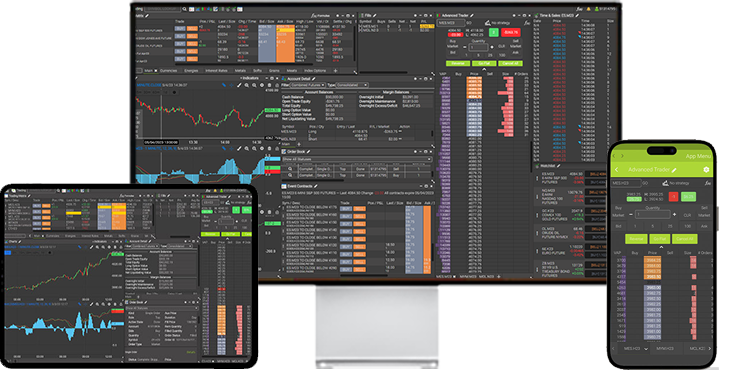Decrease quantity with the minus button on the phone

click(631, 214)
